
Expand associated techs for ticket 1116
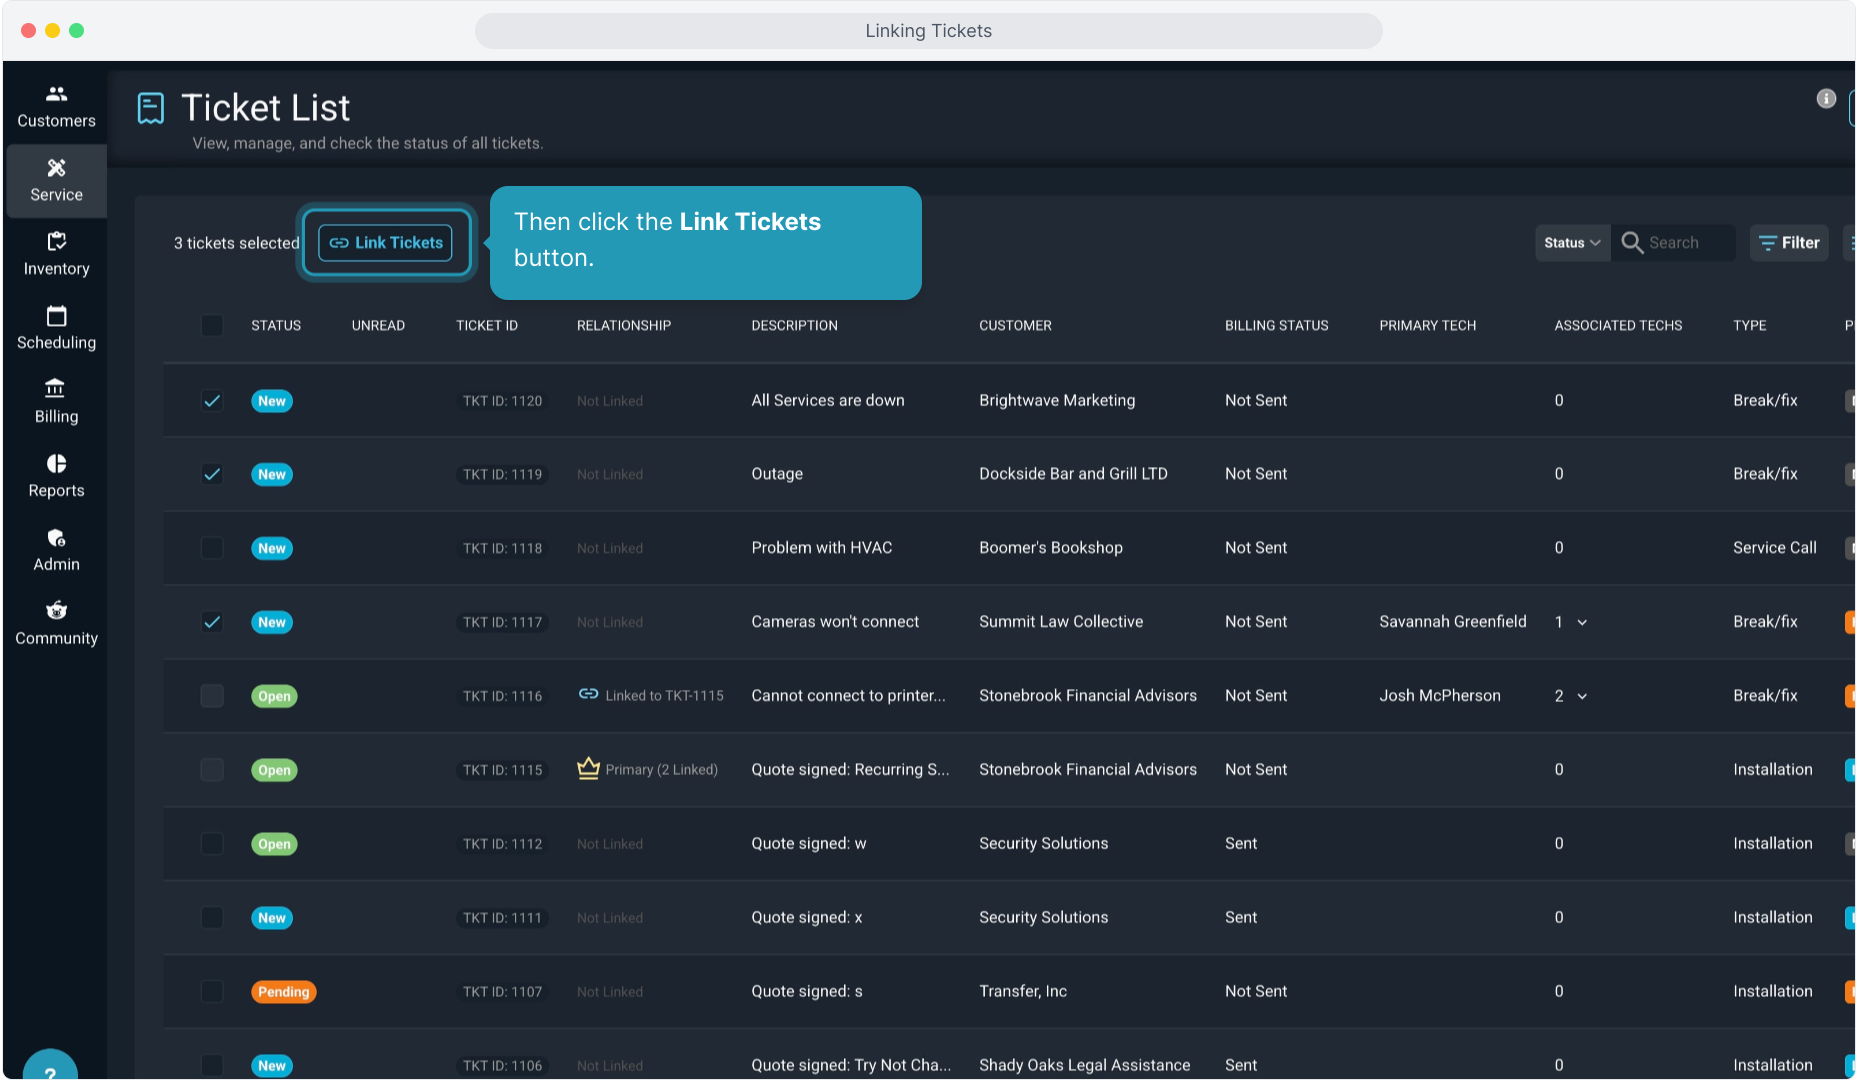click(1582, 697)
